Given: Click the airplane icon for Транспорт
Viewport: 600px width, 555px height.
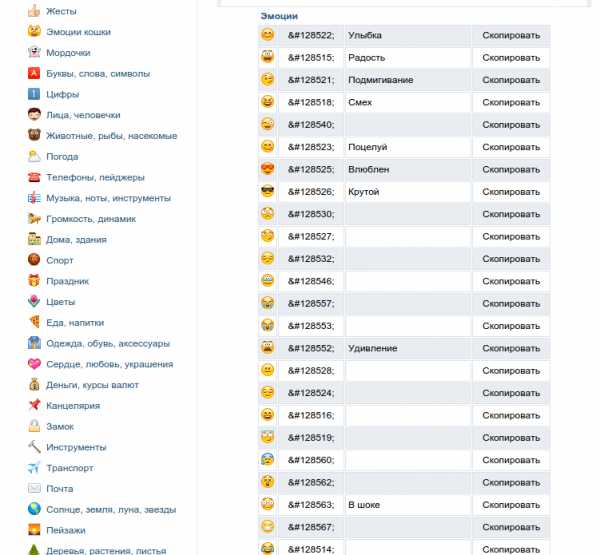Looking at the screenshot, I should (x=34, y=467).
